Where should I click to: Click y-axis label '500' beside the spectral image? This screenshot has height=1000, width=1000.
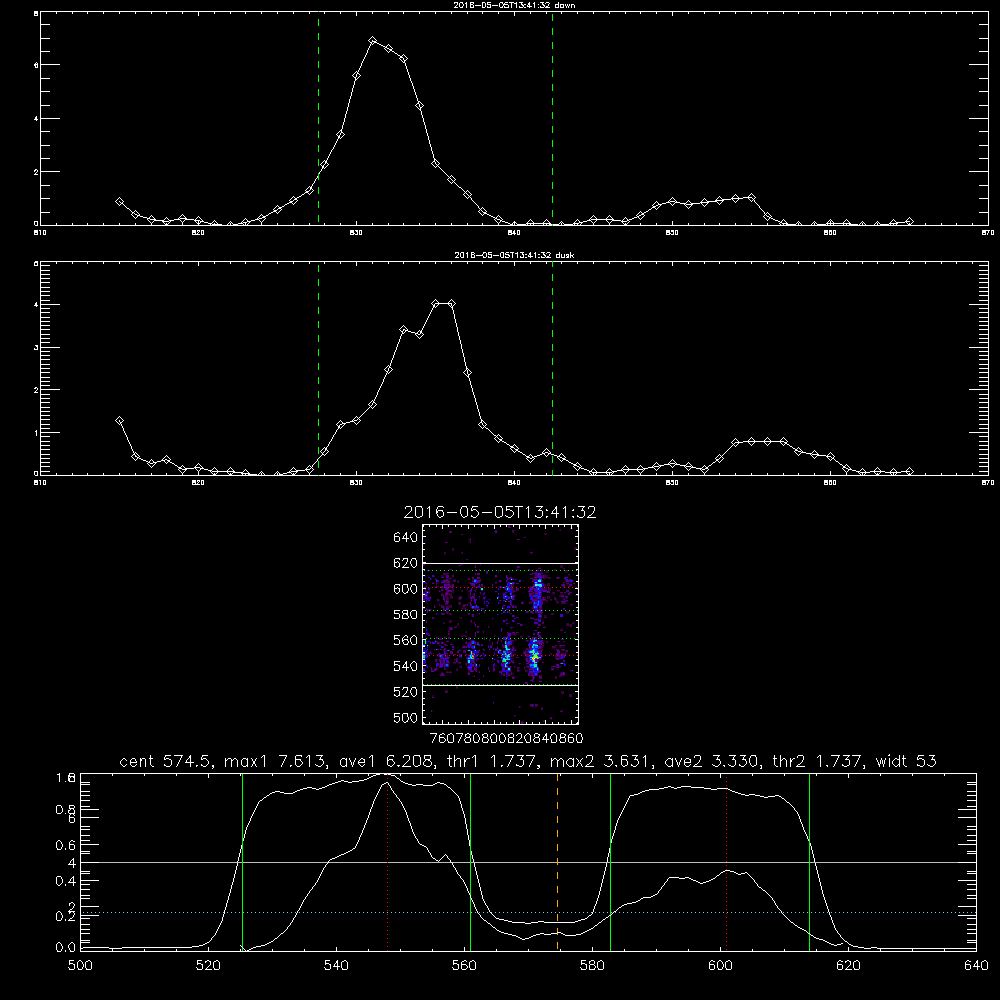click(x=406, y=717)
